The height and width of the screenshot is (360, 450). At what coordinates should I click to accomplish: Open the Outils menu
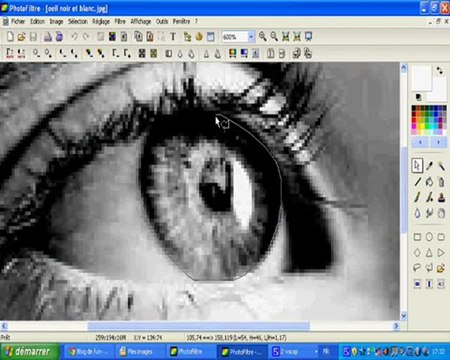click(162, 21)
